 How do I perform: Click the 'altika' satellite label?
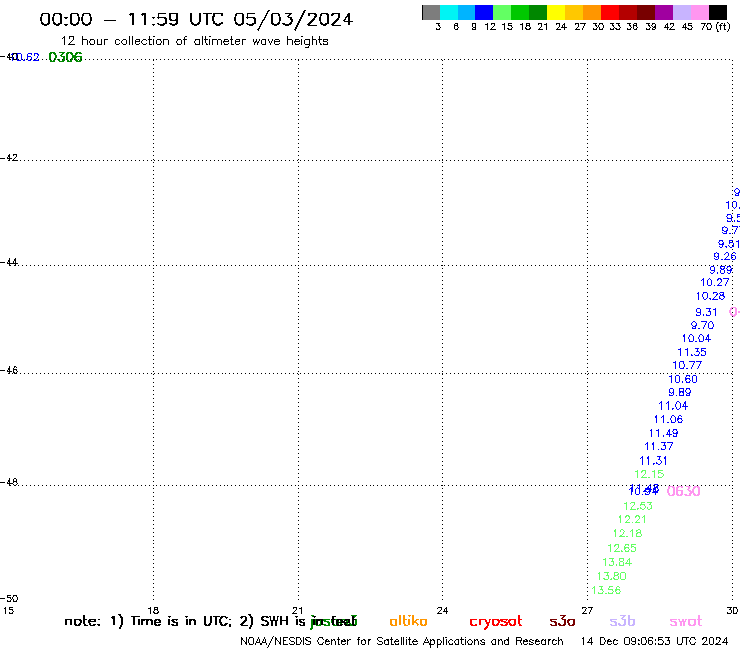click(408, 621)
